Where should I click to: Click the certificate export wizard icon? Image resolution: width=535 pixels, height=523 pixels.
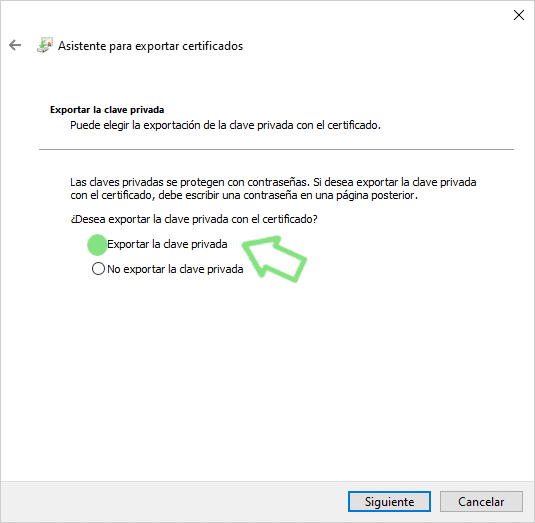coord(45,45)
